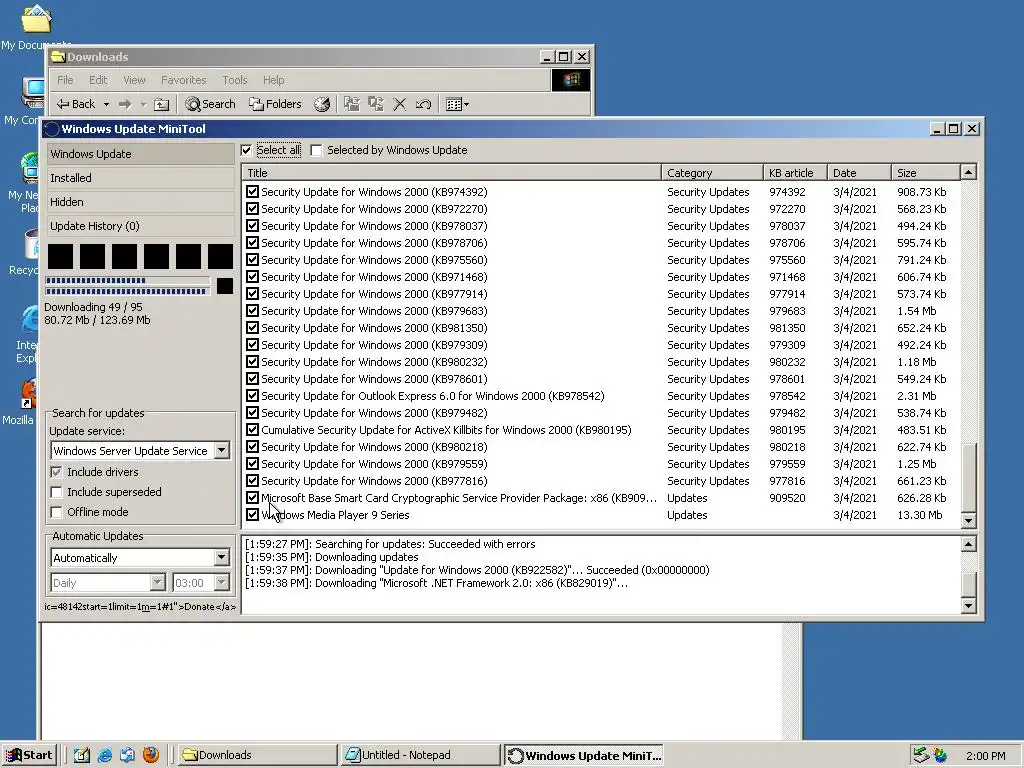Open the File menu in the Downloads window

[65, 80]
